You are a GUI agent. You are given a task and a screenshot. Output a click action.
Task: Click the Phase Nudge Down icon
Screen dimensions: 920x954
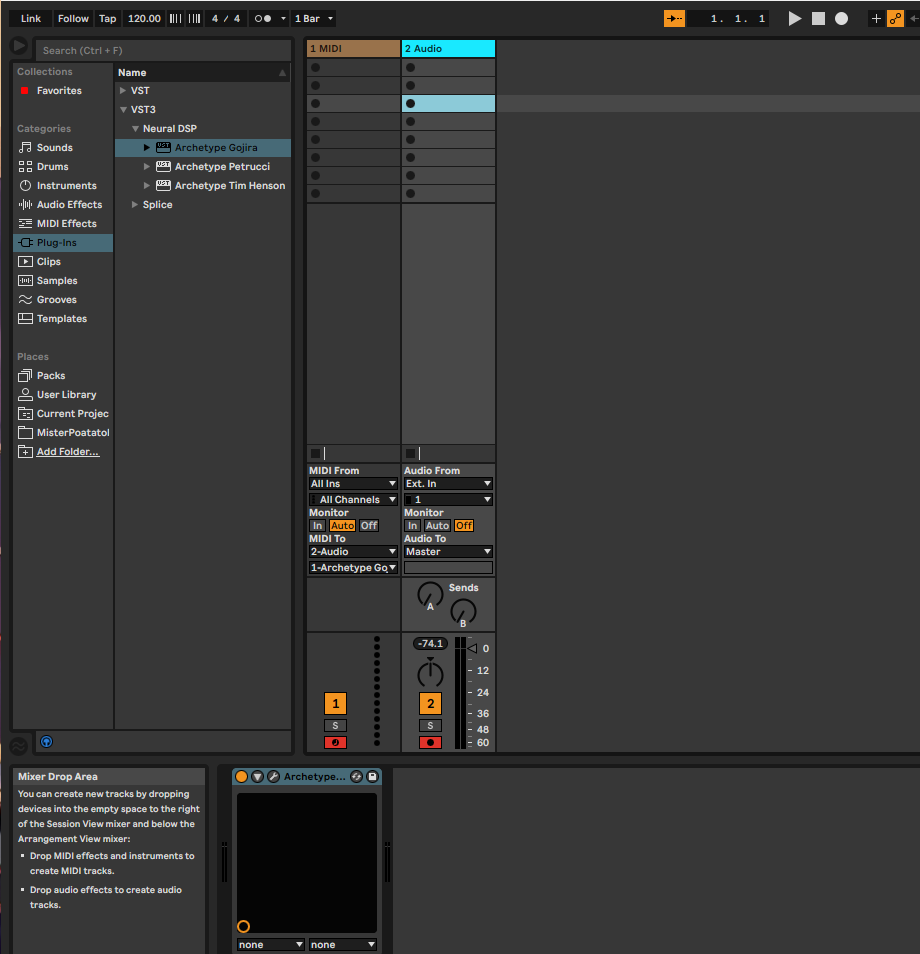point(175,19)
